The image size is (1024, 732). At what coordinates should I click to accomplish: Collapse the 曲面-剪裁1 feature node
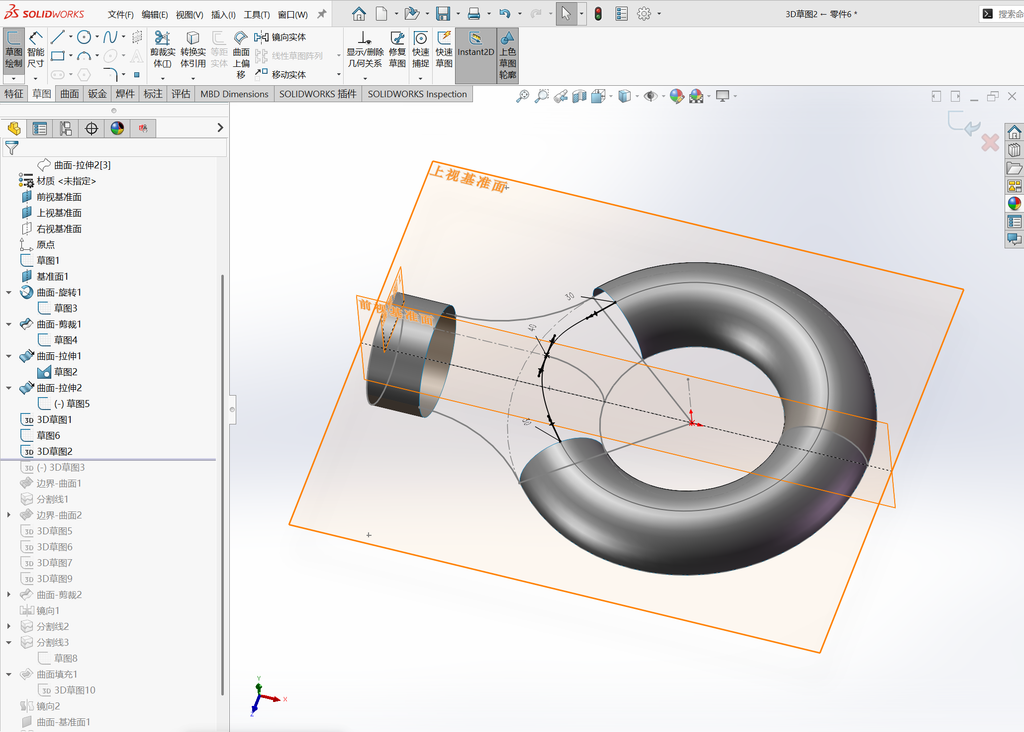9,325
